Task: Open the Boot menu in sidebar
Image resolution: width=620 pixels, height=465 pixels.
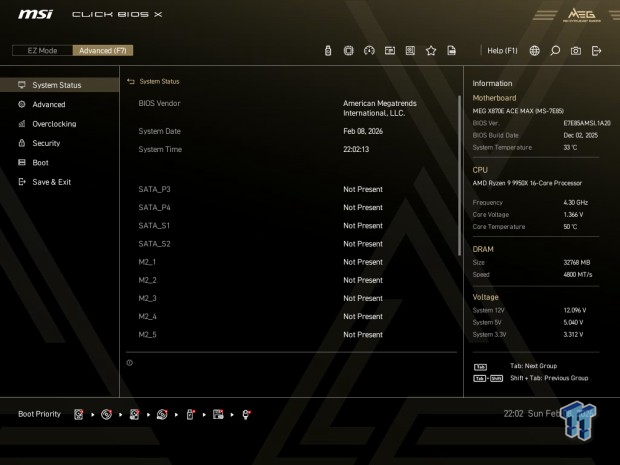Action: click(59, 163)
